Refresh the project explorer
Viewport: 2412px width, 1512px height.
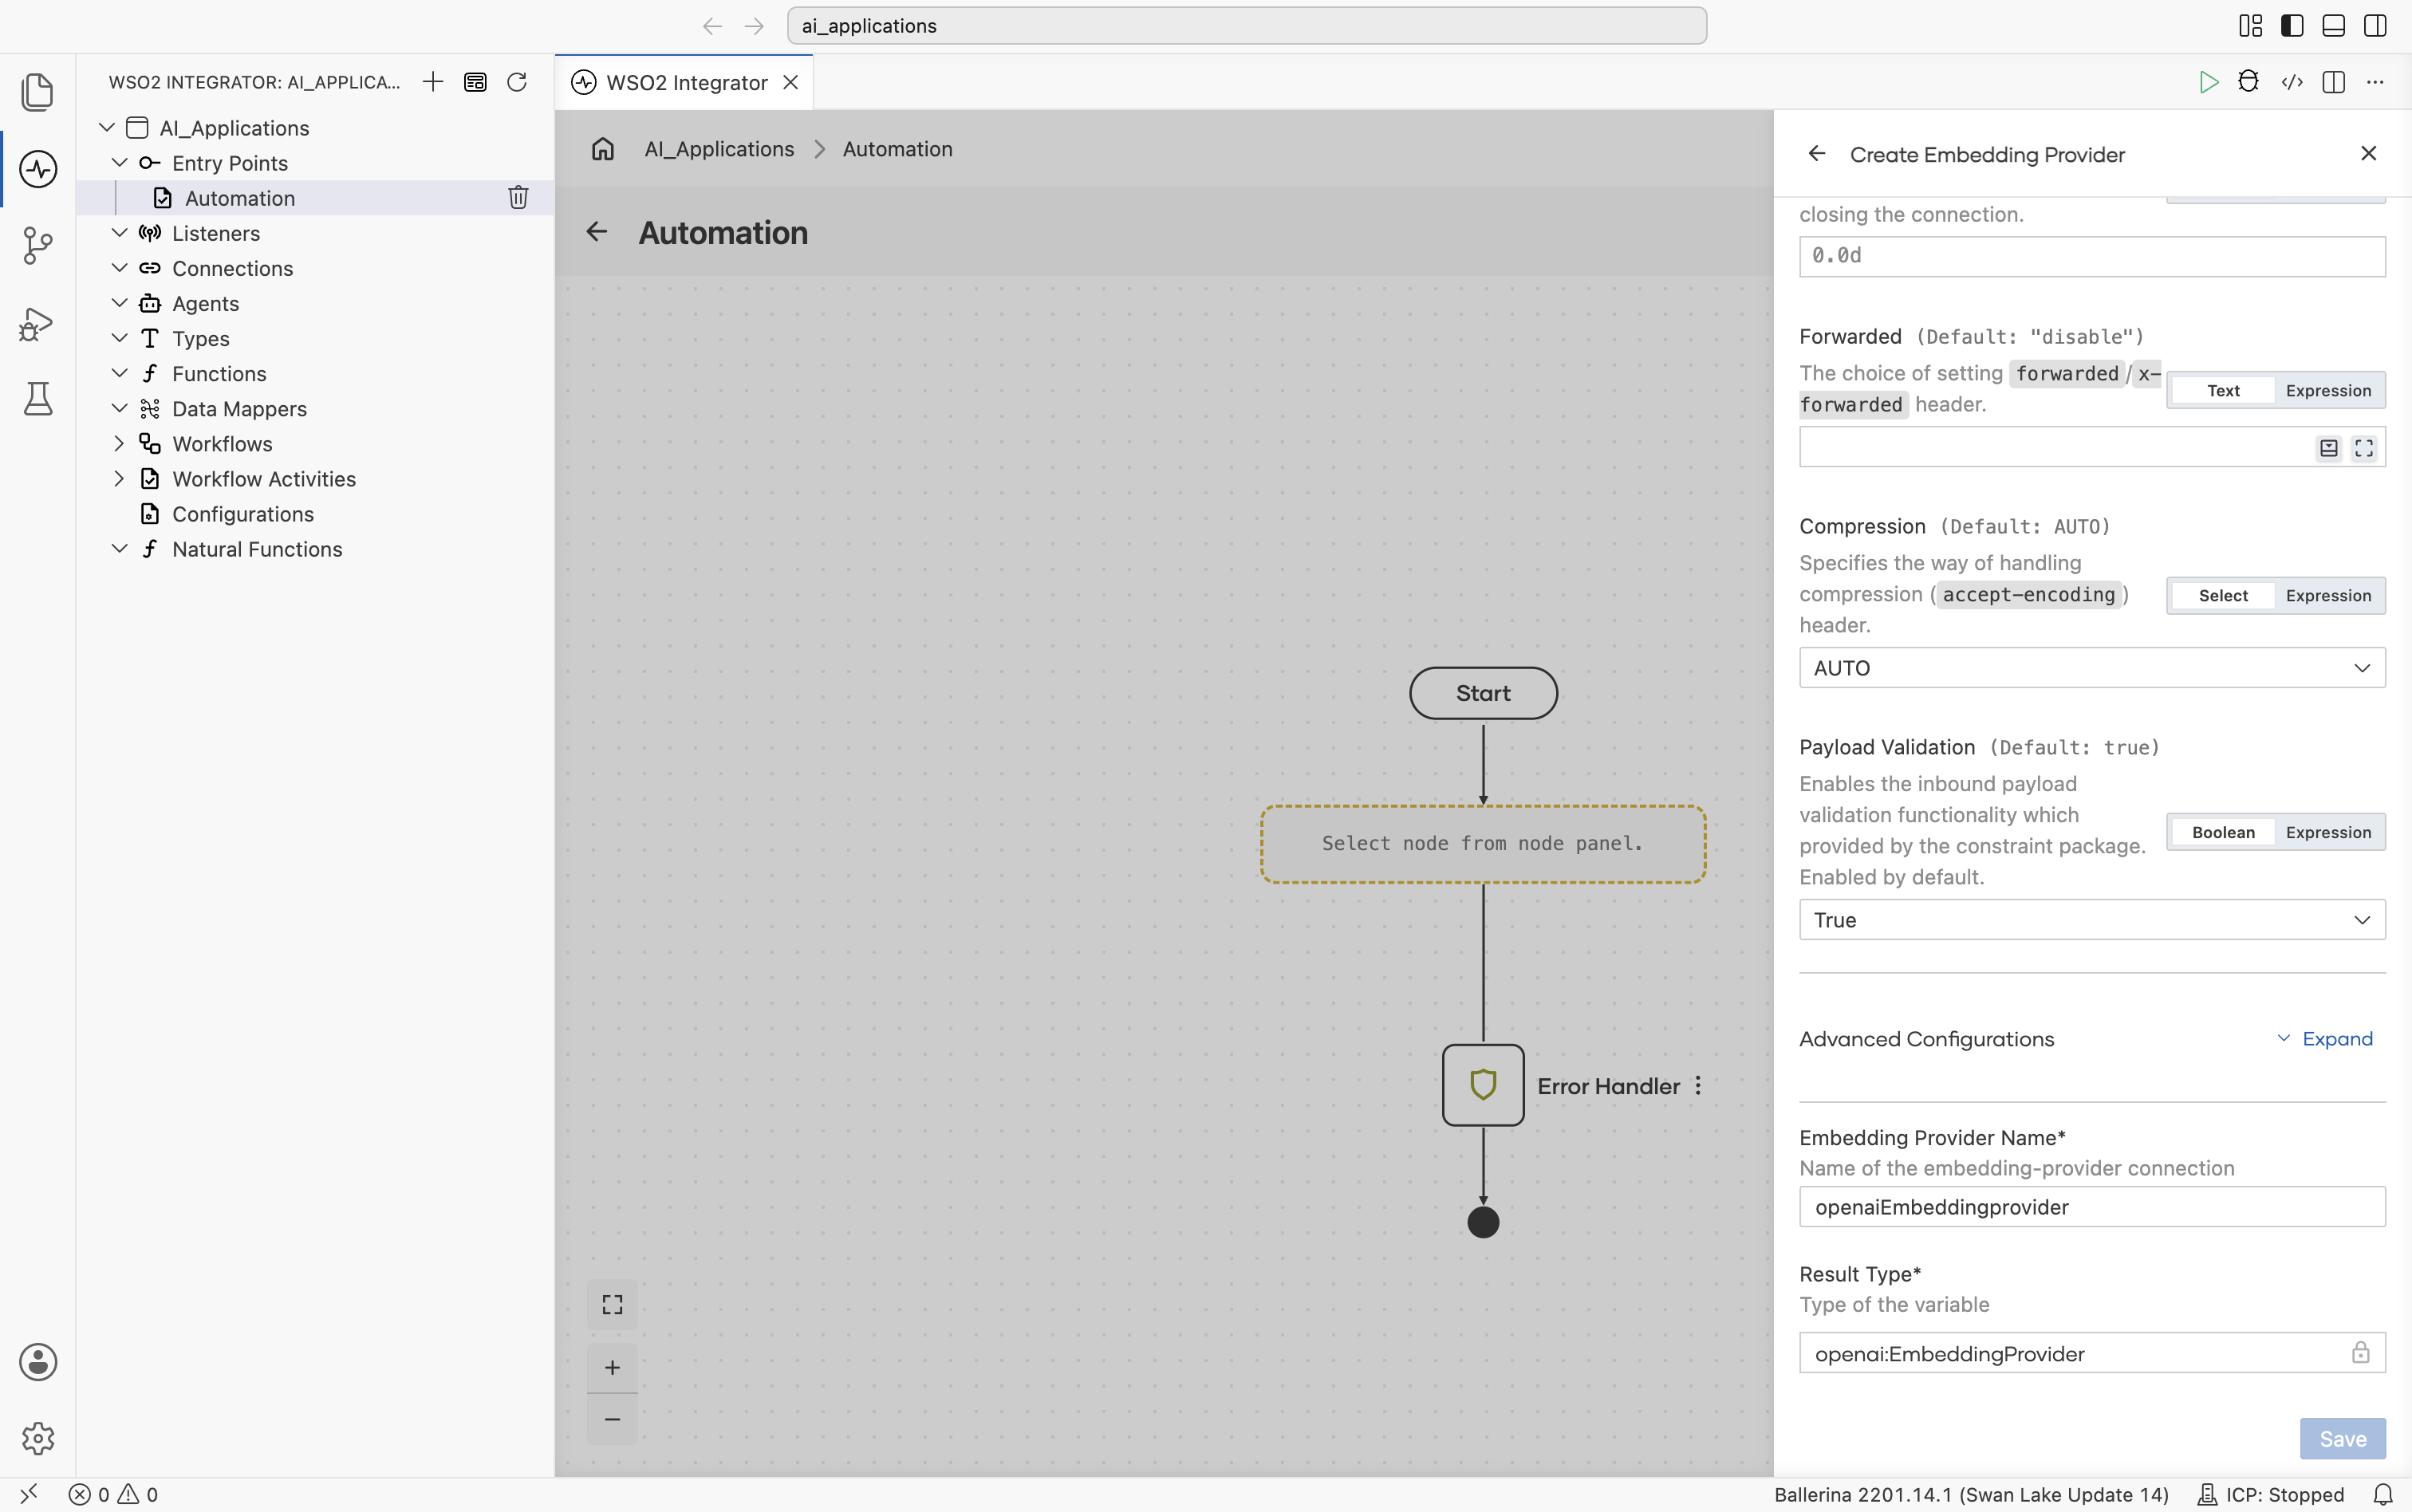point(517,82)
